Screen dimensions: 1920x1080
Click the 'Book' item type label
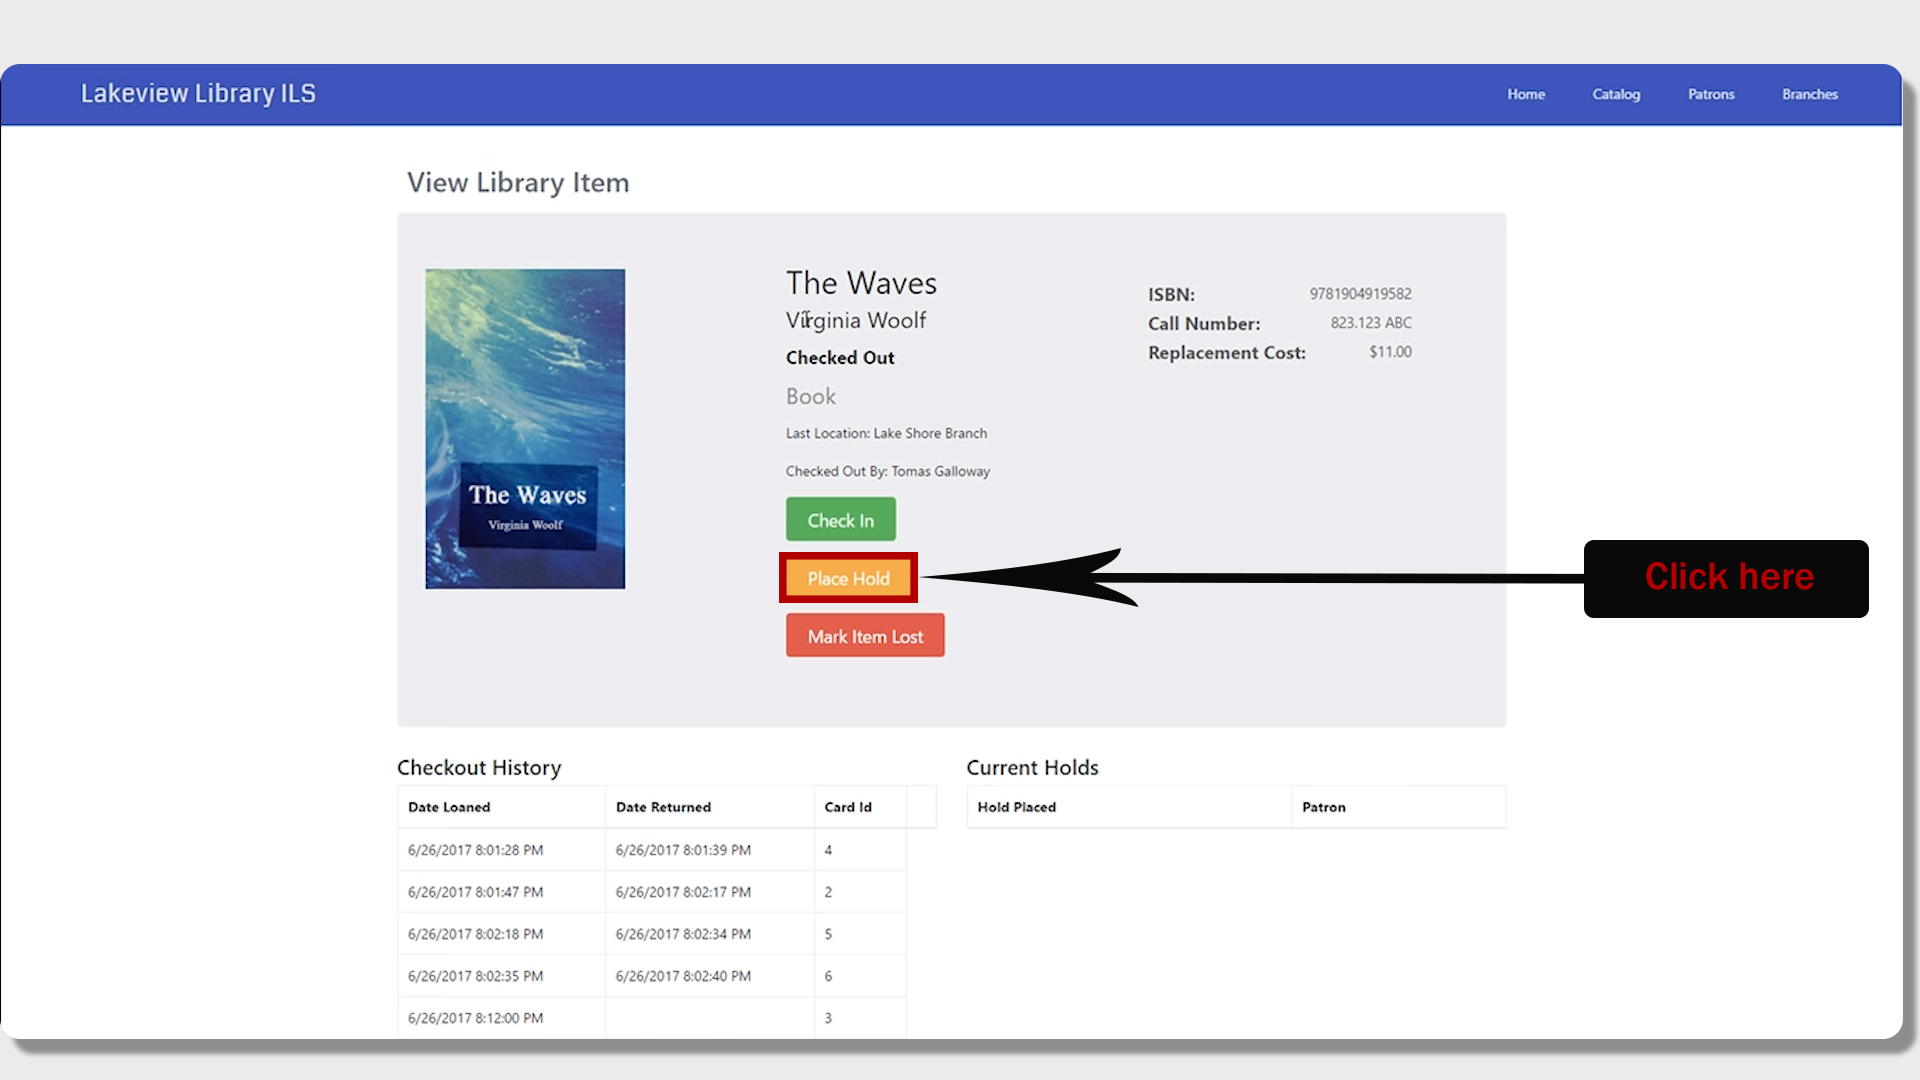(811, 397)
